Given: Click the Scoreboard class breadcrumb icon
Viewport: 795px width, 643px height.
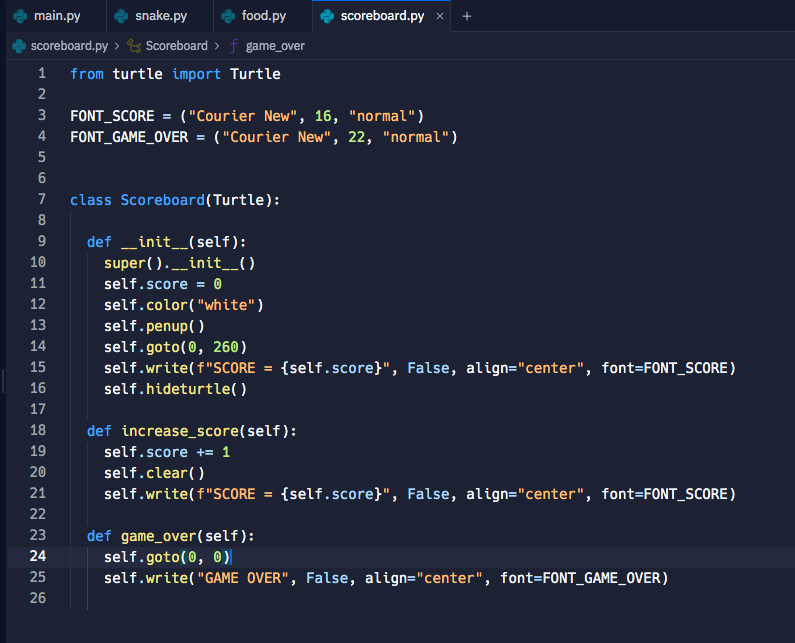Looking at the screenshot, I should click(134, 46).
